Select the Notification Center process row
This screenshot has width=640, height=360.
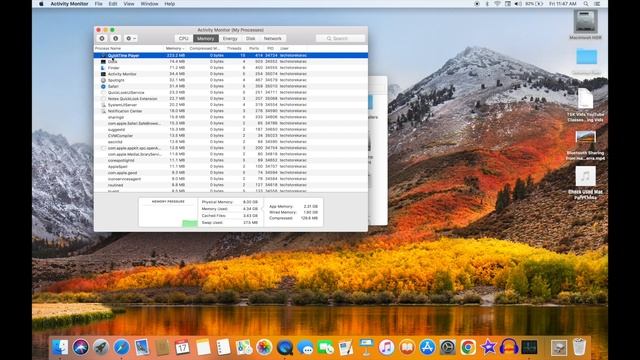point(231,111)
